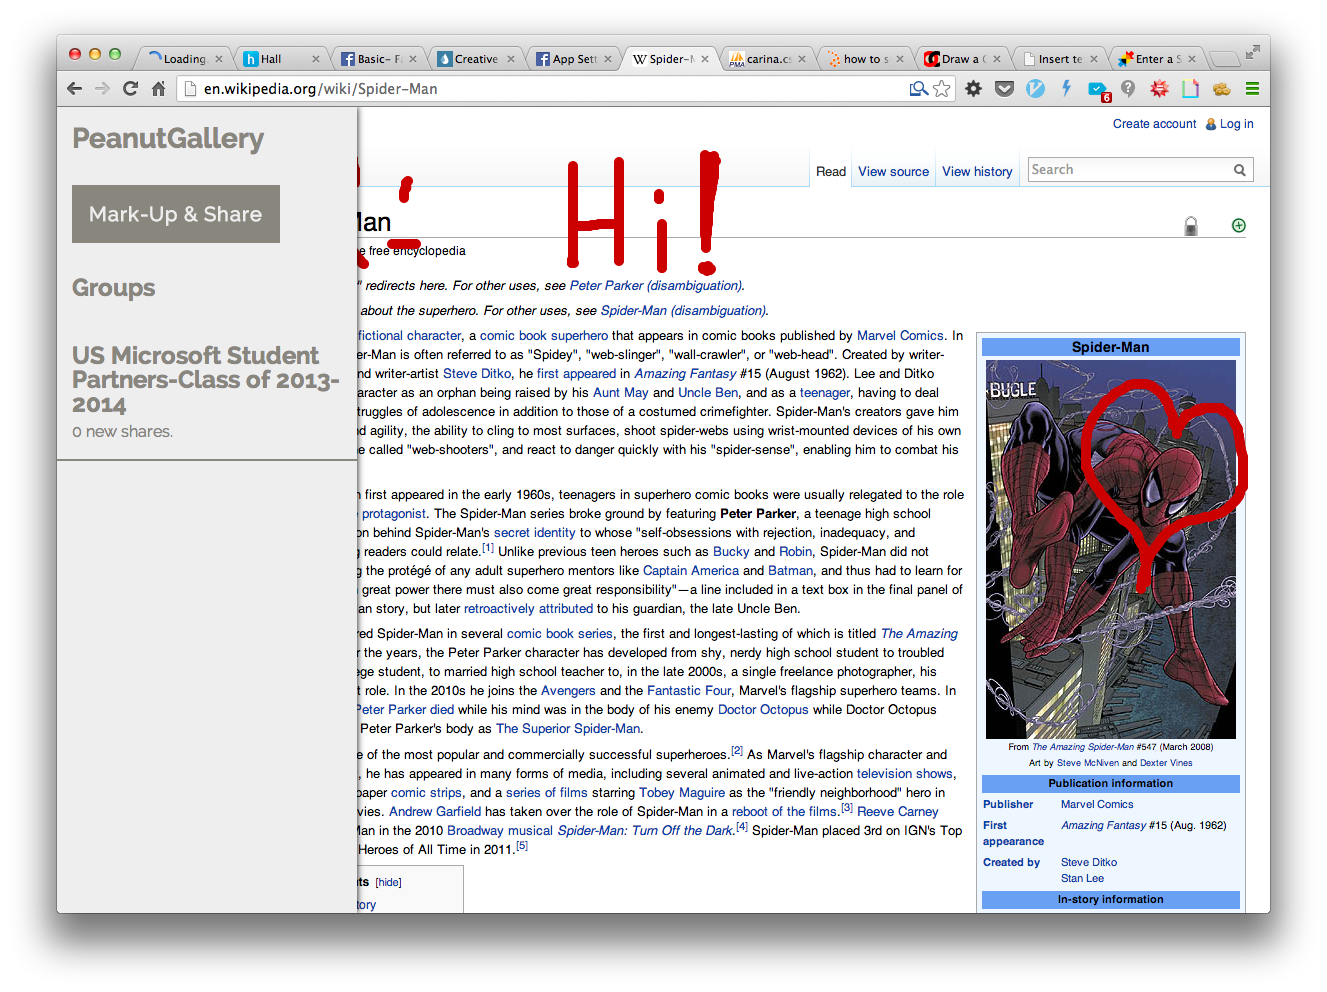1327x992 pixels.
Task: Open the Fantastic Four link
Action: point(689,691)
